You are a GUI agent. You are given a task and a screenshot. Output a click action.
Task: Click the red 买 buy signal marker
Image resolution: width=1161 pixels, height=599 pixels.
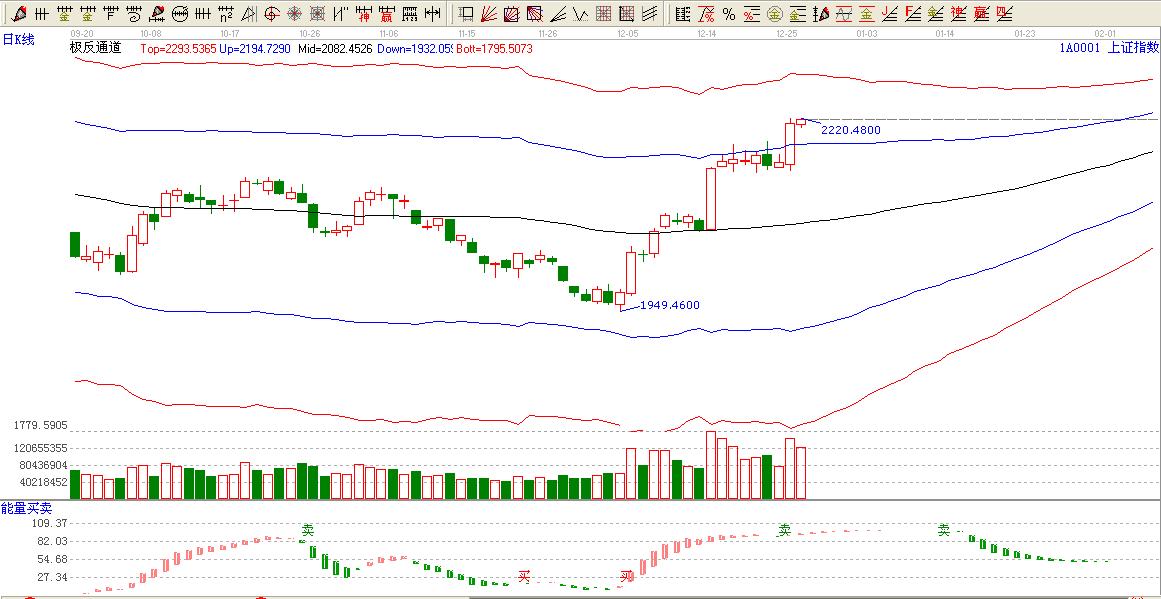pos(523,577)
